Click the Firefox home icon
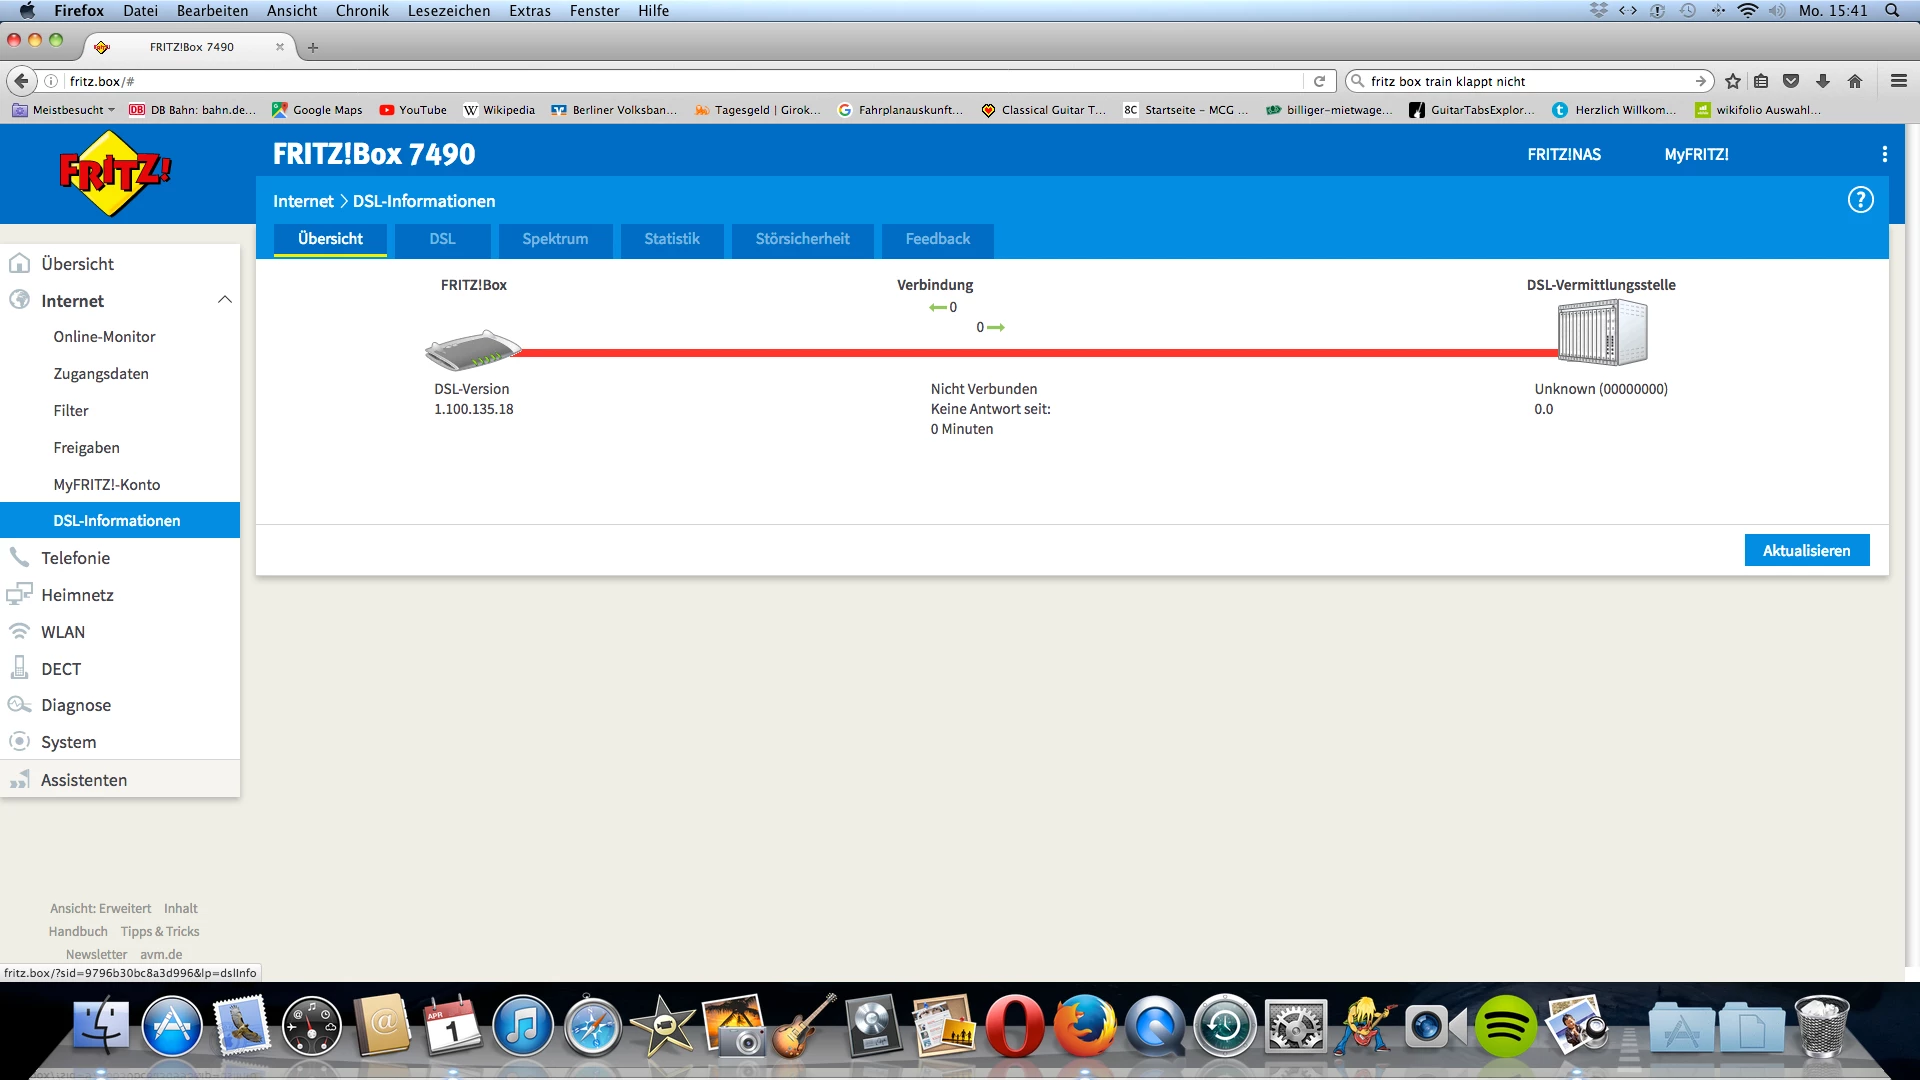 (x=1855, y=81)
